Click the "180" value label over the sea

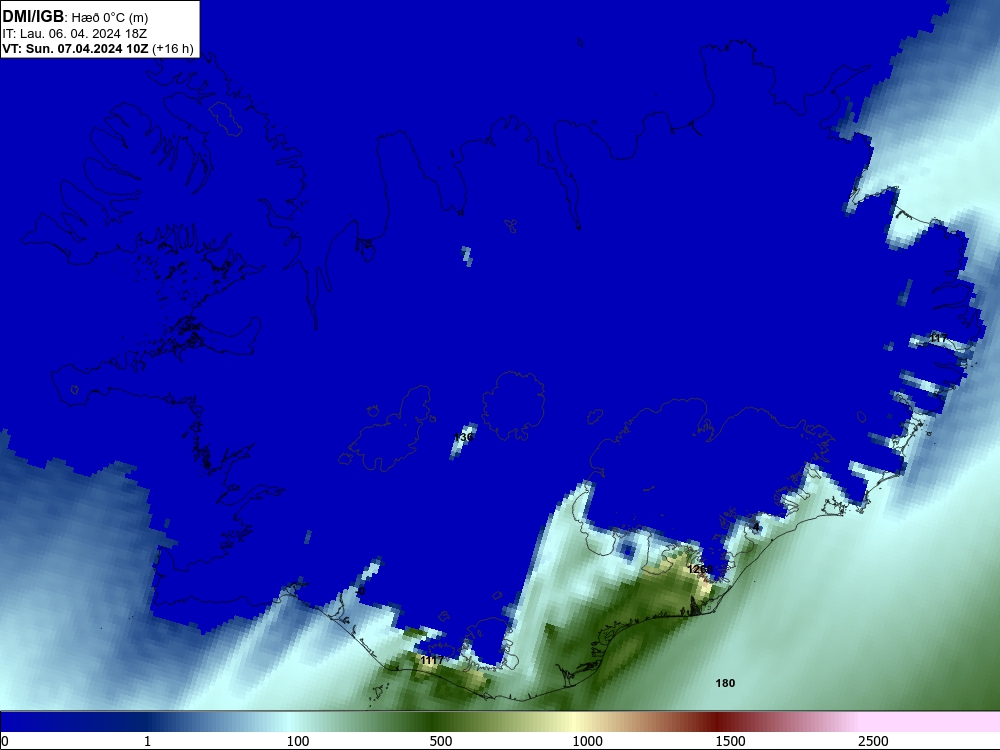(725, 683)
